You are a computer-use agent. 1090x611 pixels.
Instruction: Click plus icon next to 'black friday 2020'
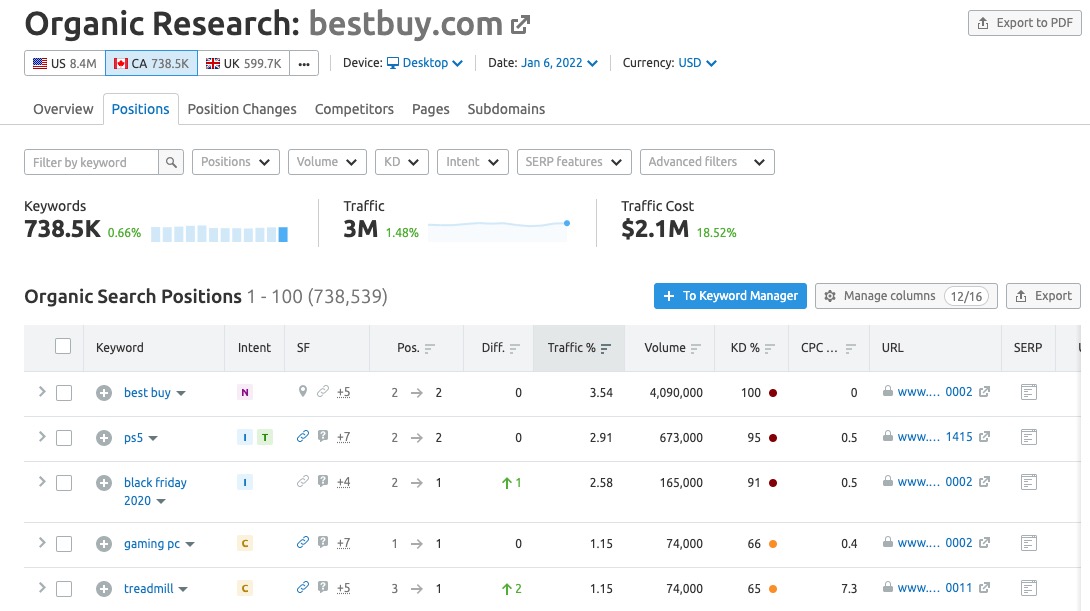104,483
